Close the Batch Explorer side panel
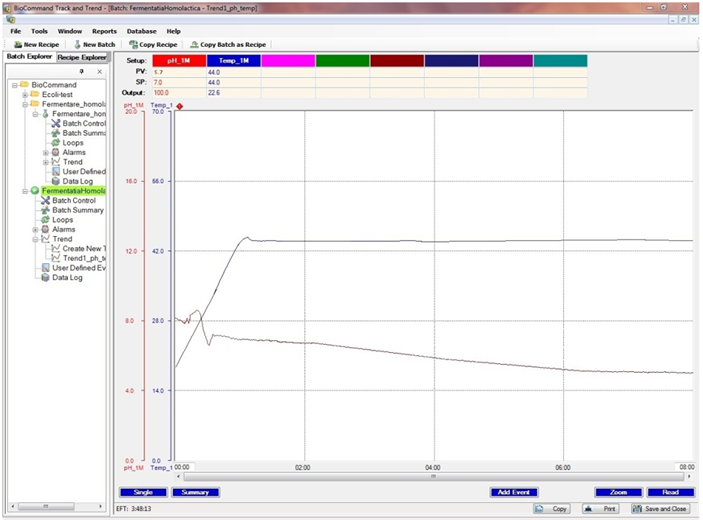 [x=99, y=72]
